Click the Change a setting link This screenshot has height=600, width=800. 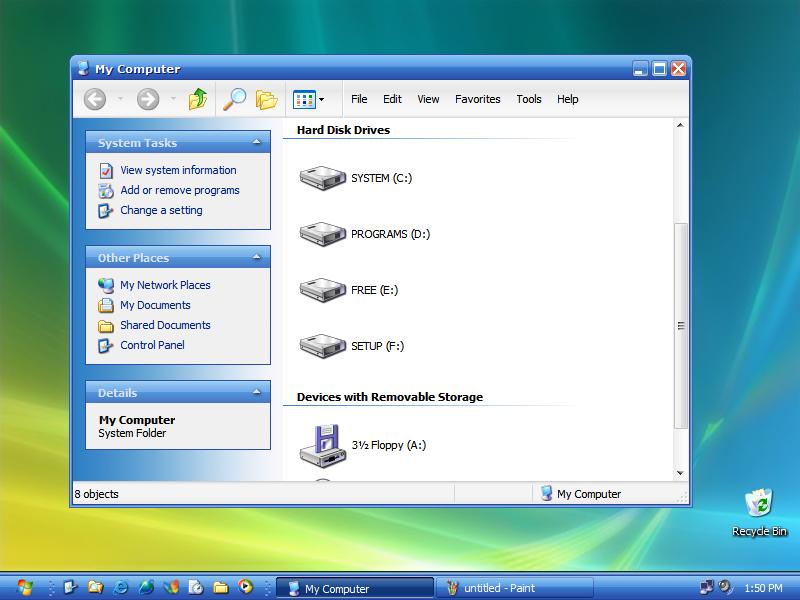[161, 210]
